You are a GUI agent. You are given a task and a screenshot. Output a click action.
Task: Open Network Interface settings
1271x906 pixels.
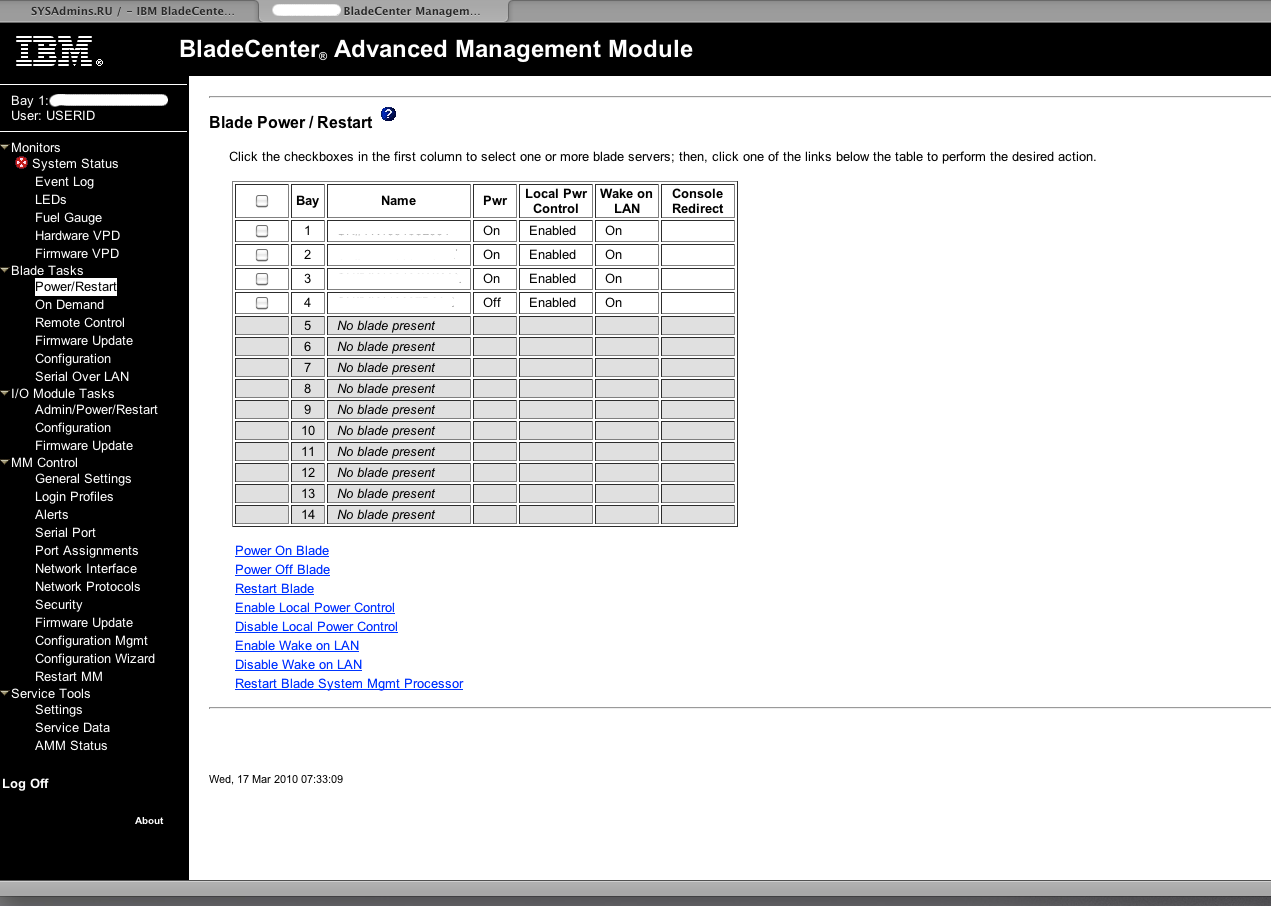(86, 569)
